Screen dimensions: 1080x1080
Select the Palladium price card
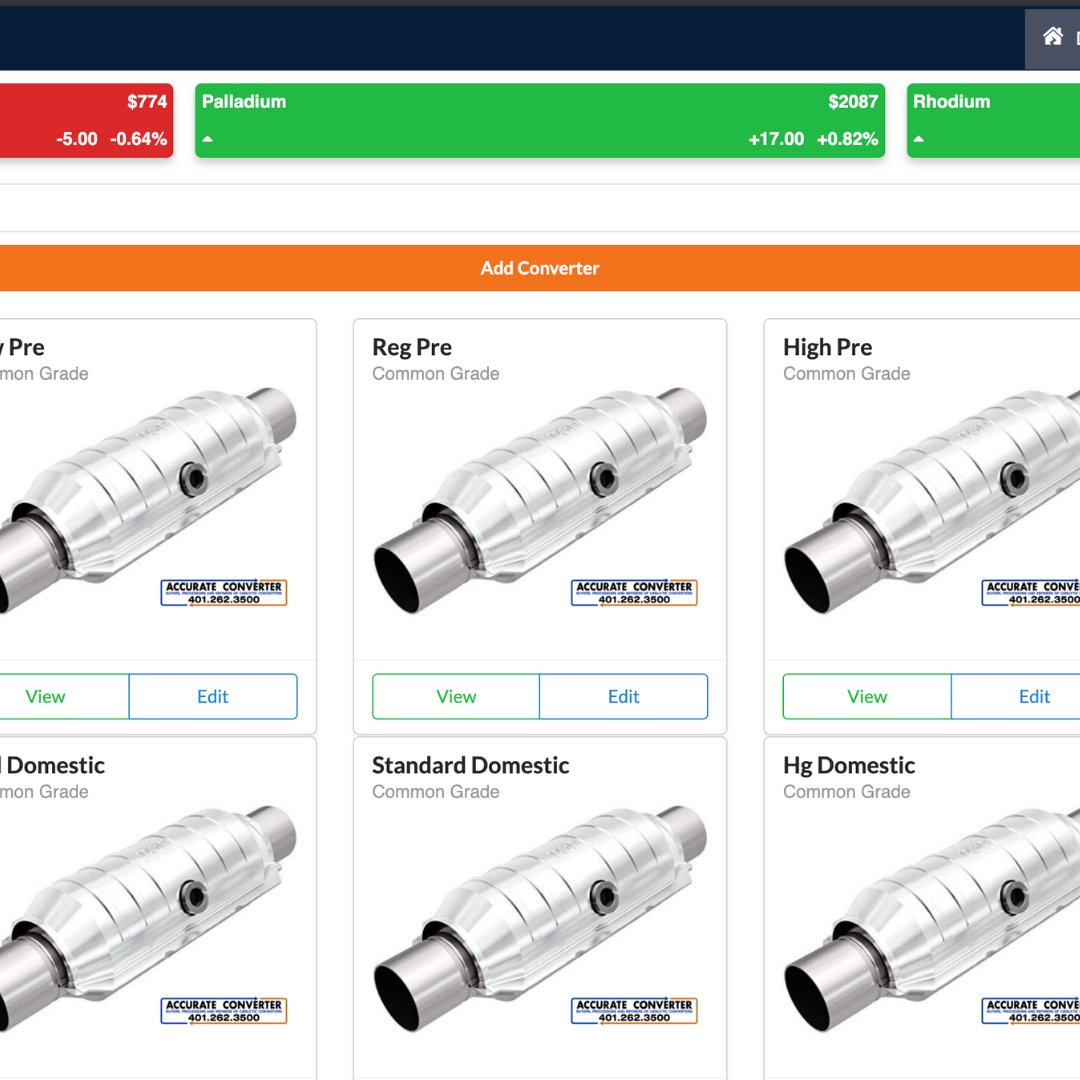click(540, 120)
